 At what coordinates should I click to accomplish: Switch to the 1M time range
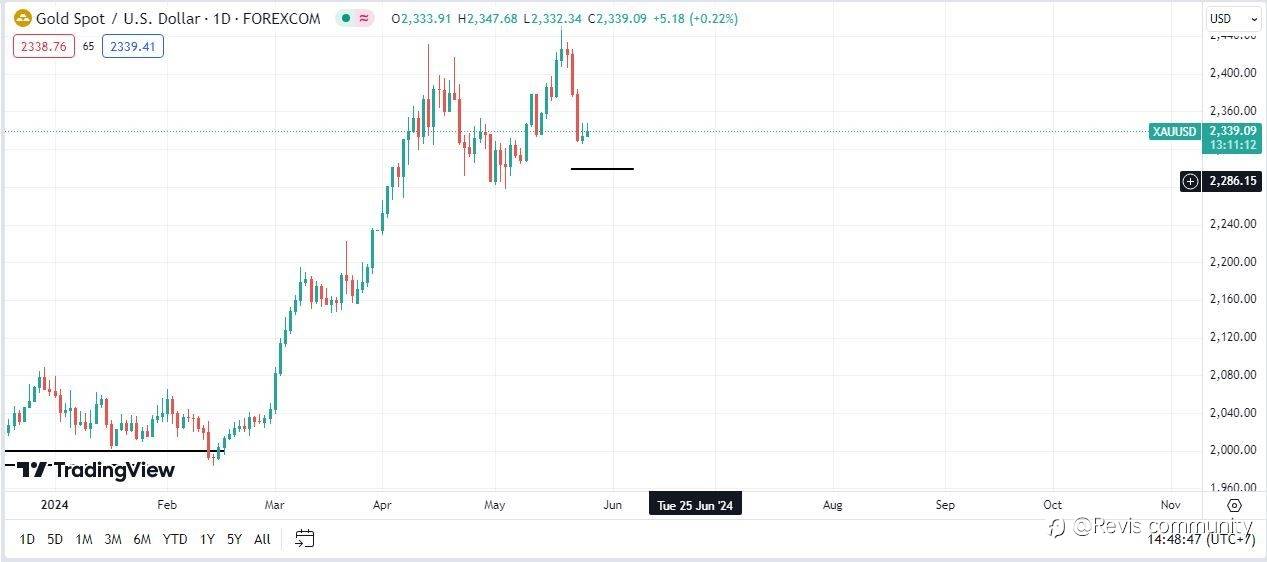(x=84, y=539)
